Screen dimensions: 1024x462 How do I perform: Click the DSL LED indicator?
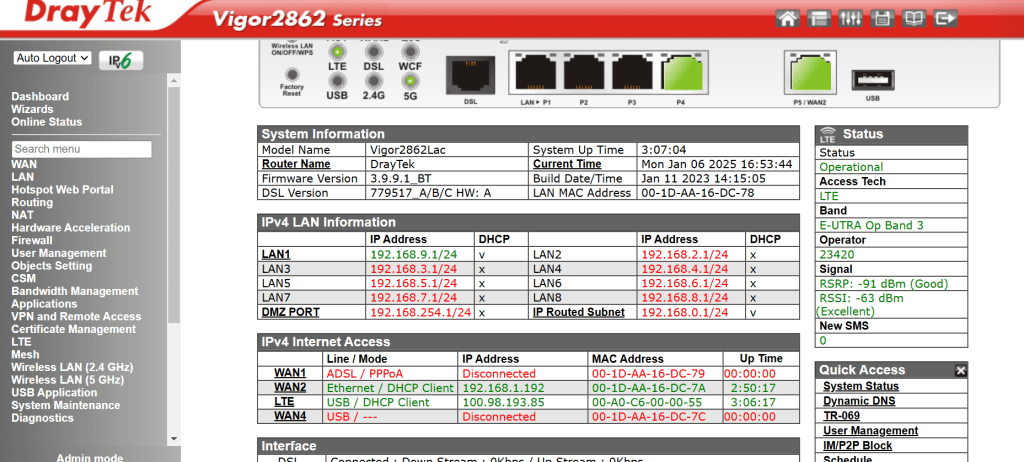(374, 52)
